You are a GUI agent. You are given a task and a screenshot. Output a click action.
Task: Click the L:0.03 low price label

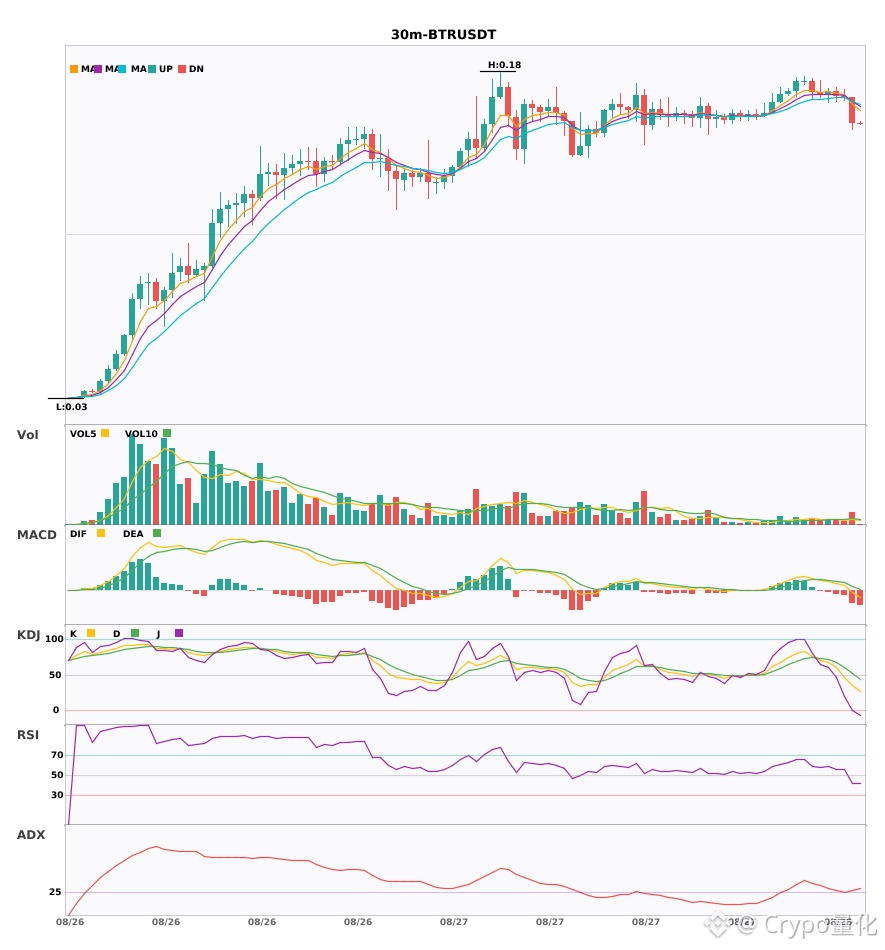[x=71, y=407]
